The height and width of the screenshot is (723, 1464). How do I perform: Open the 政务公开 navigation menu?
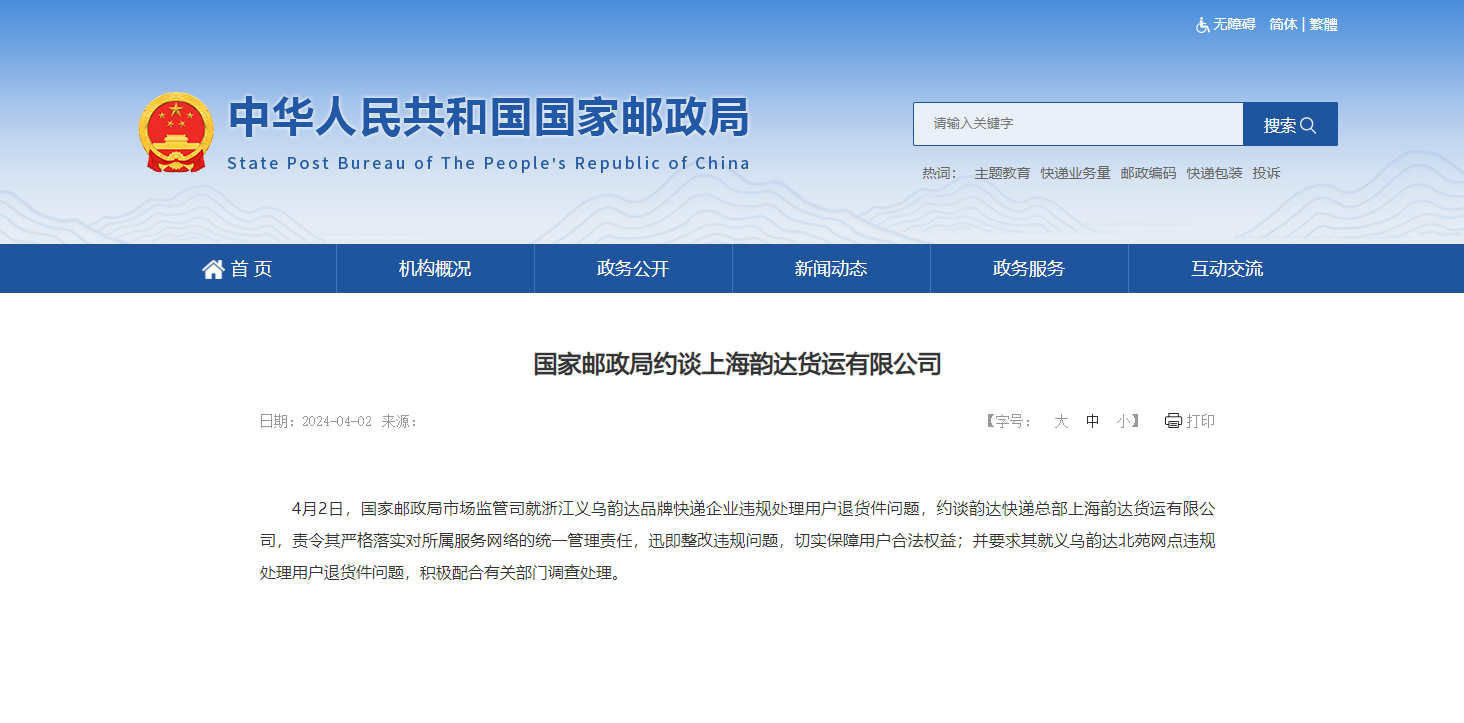point(633,269)
